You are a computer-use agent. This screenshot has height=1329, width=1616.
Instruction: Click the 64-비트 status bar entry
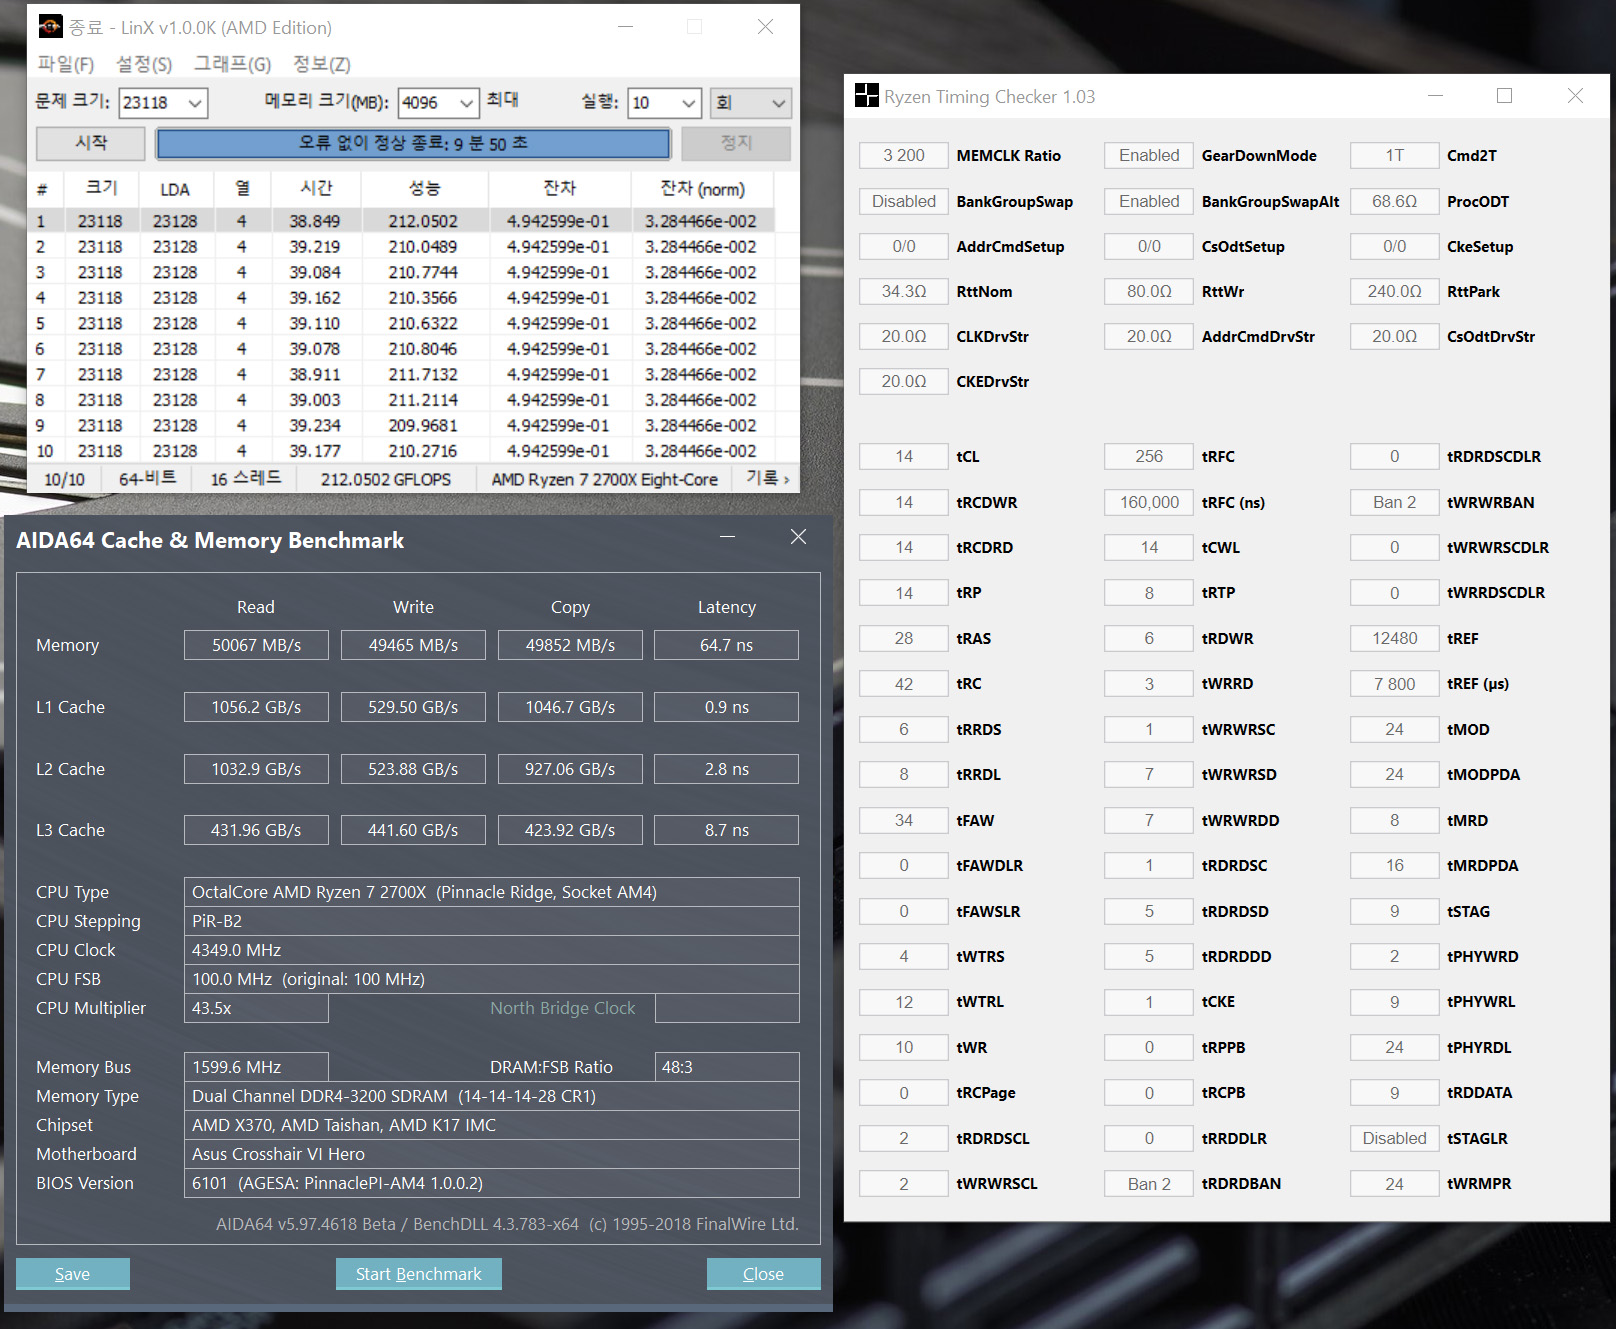(147, 479)
